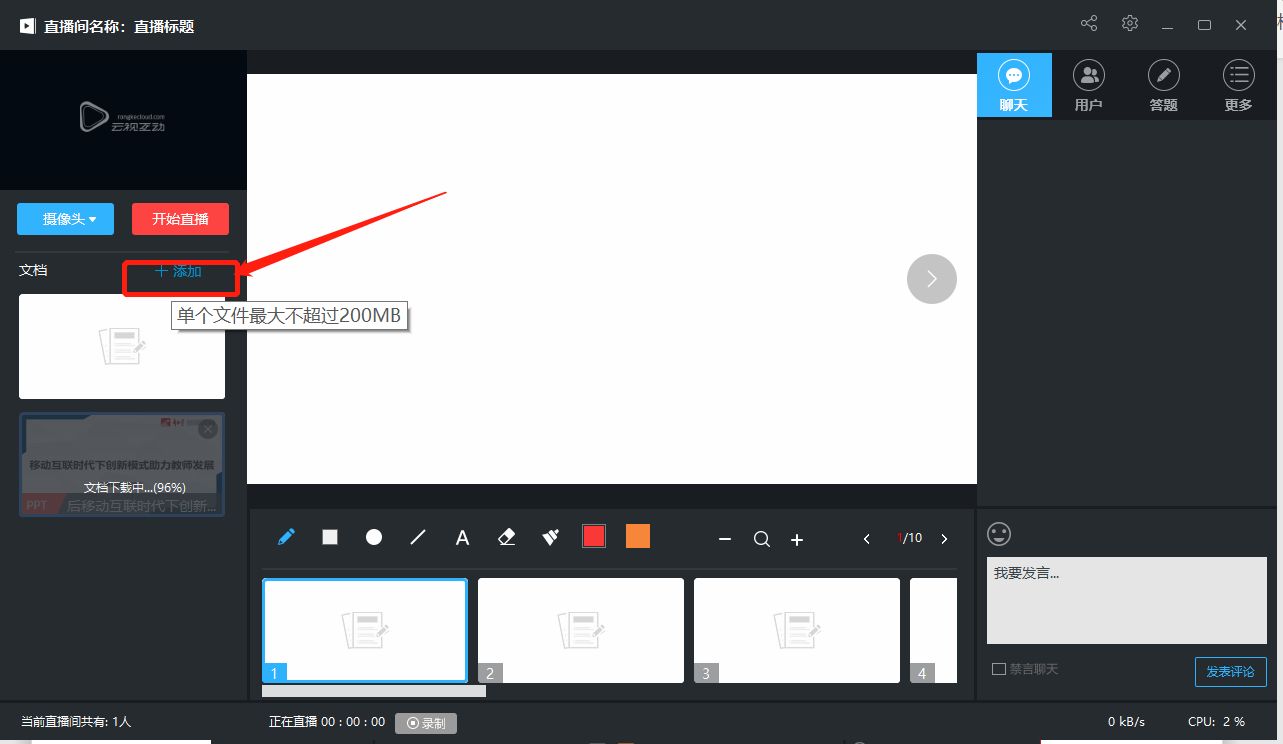
Task: Open the share icon in title bar
Action: [1089, 24]
